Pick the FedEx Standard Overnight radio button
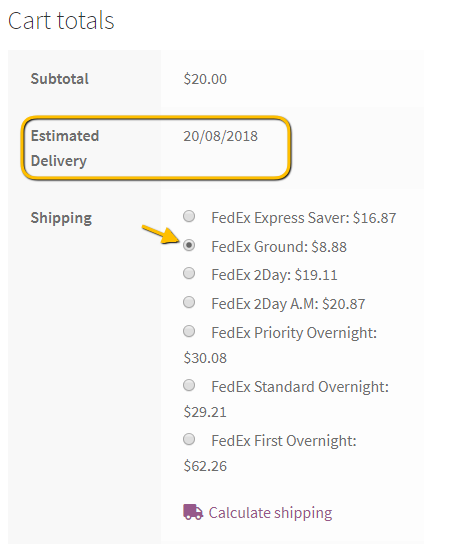The width and height of the screenshot is (450, 544). [189, 385]
